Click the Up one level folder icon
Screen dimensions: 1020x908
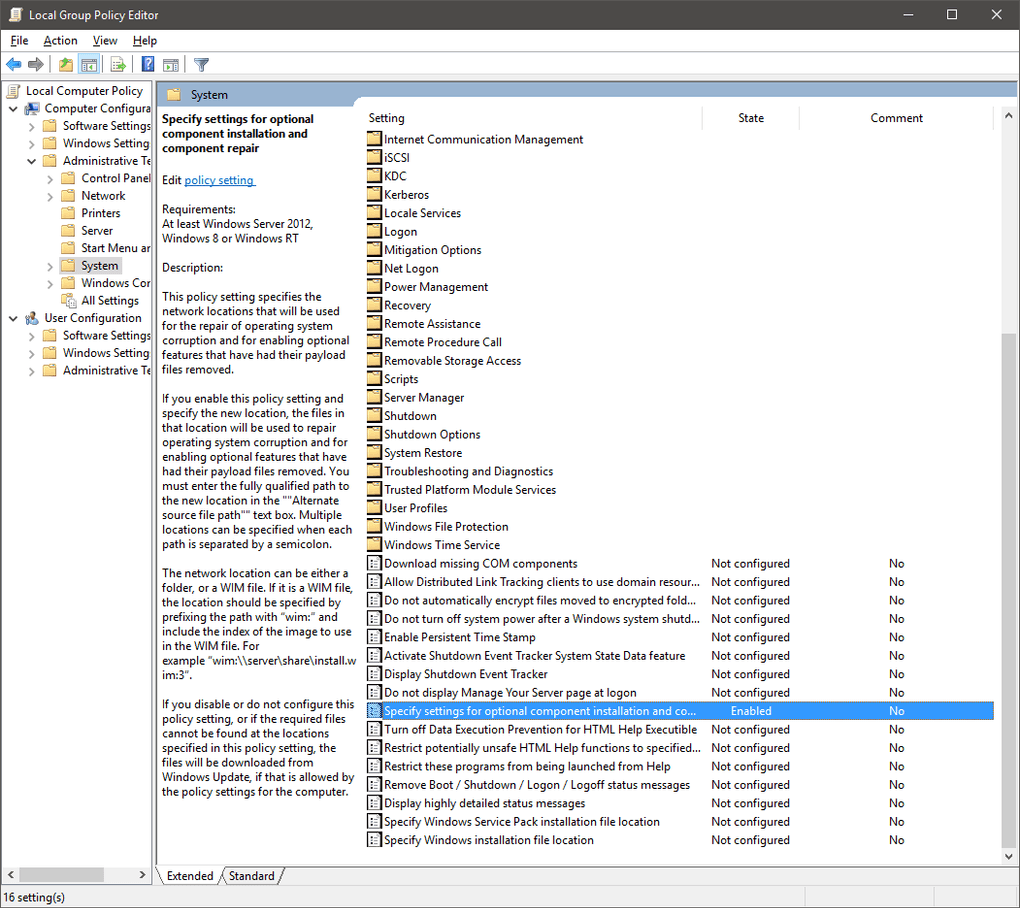(x=64, y=64)
